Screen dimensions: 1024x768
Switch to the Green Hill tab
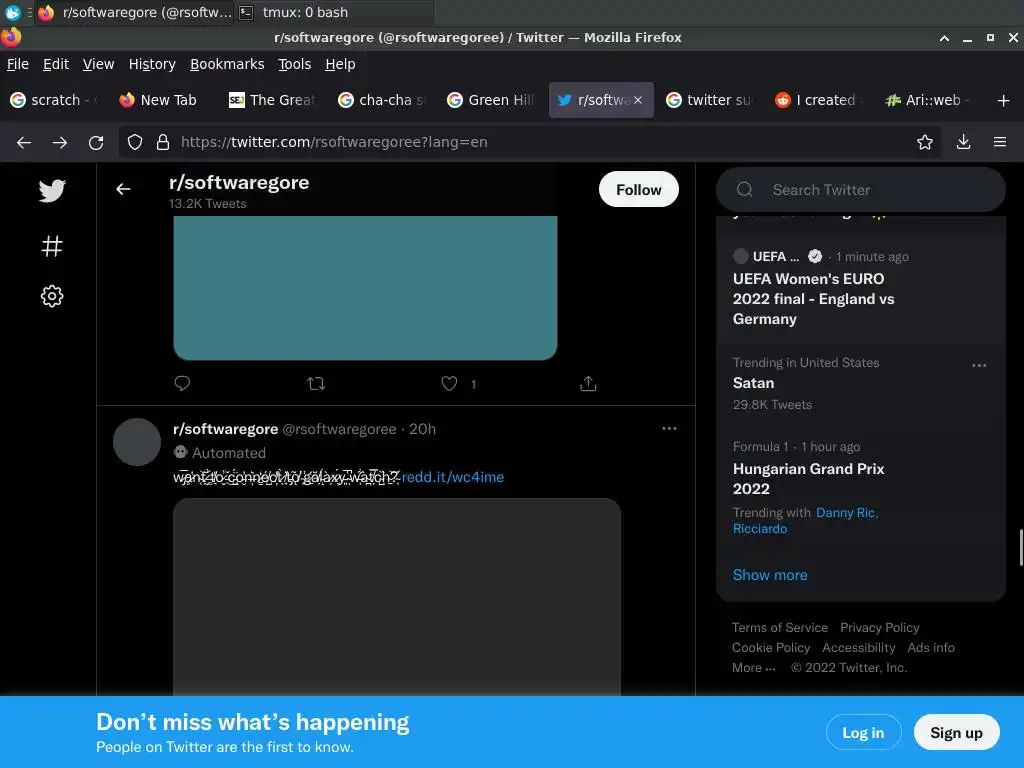click(490, 100)
